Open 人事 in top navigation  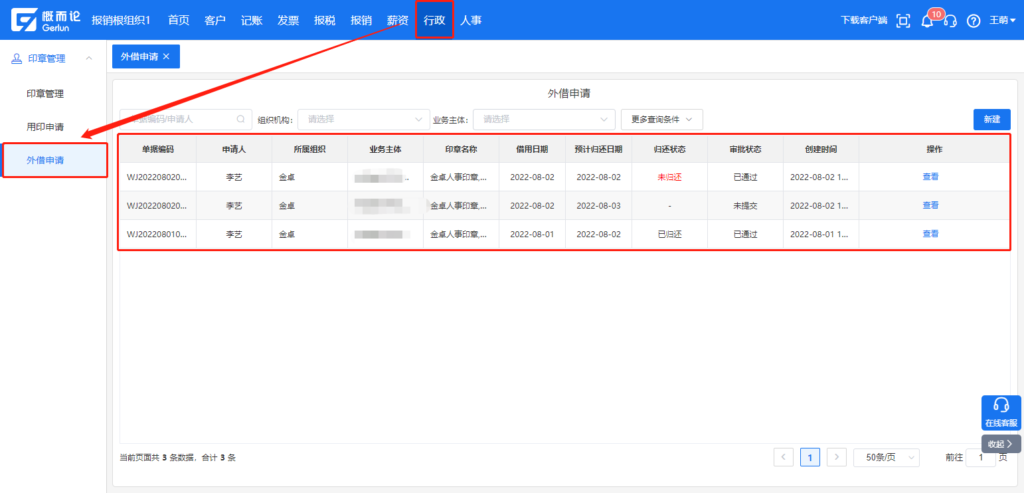coord(471,20)
